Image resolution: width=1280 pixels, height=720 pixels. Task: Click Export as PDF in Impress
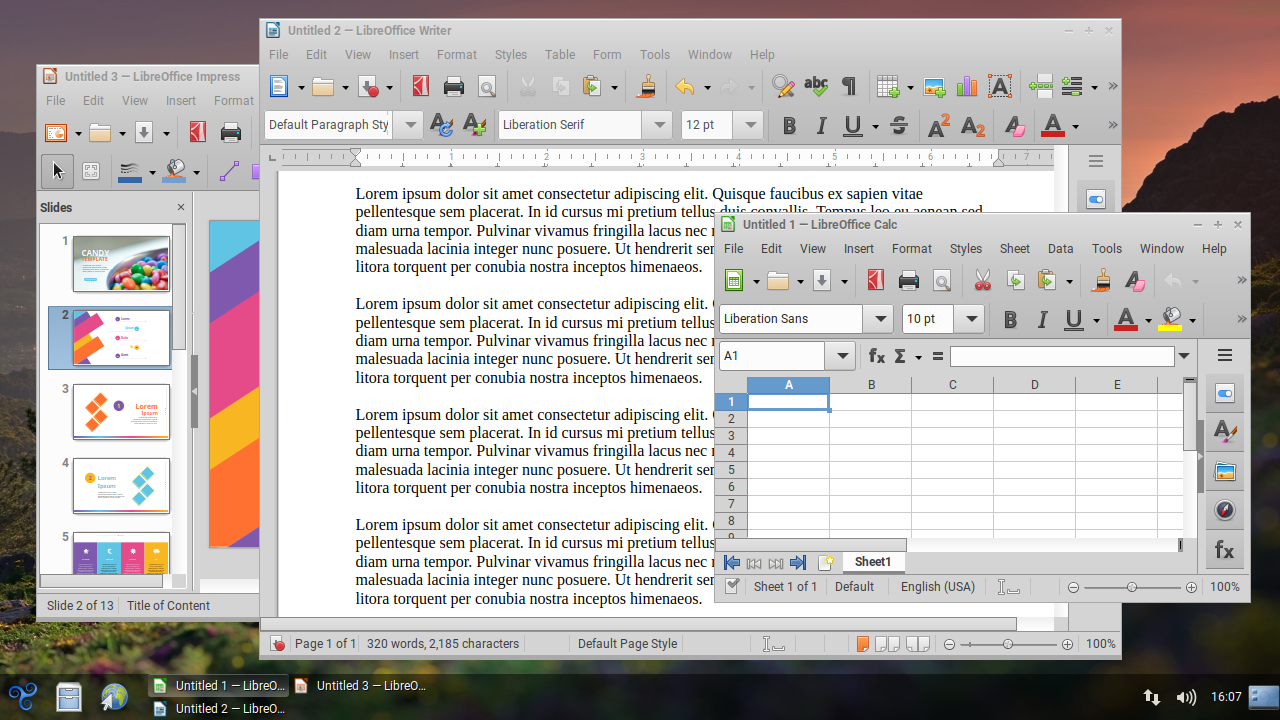pos(198,132)
